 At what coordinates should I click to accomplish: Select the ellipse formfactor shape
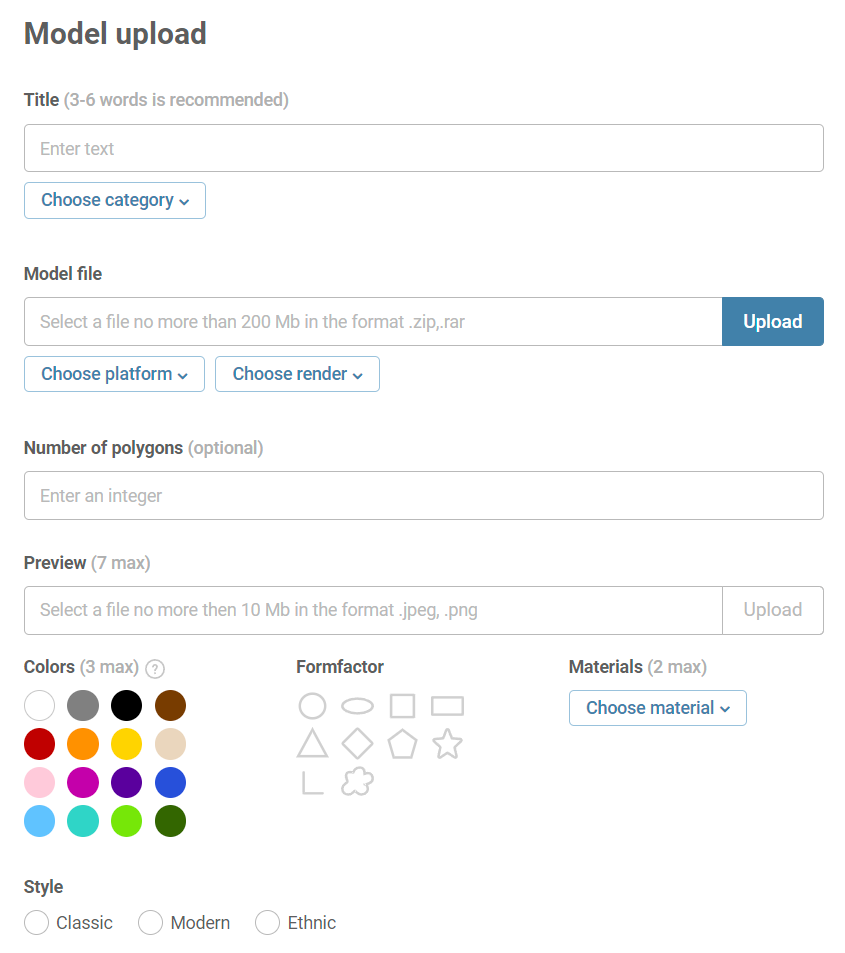357,706
